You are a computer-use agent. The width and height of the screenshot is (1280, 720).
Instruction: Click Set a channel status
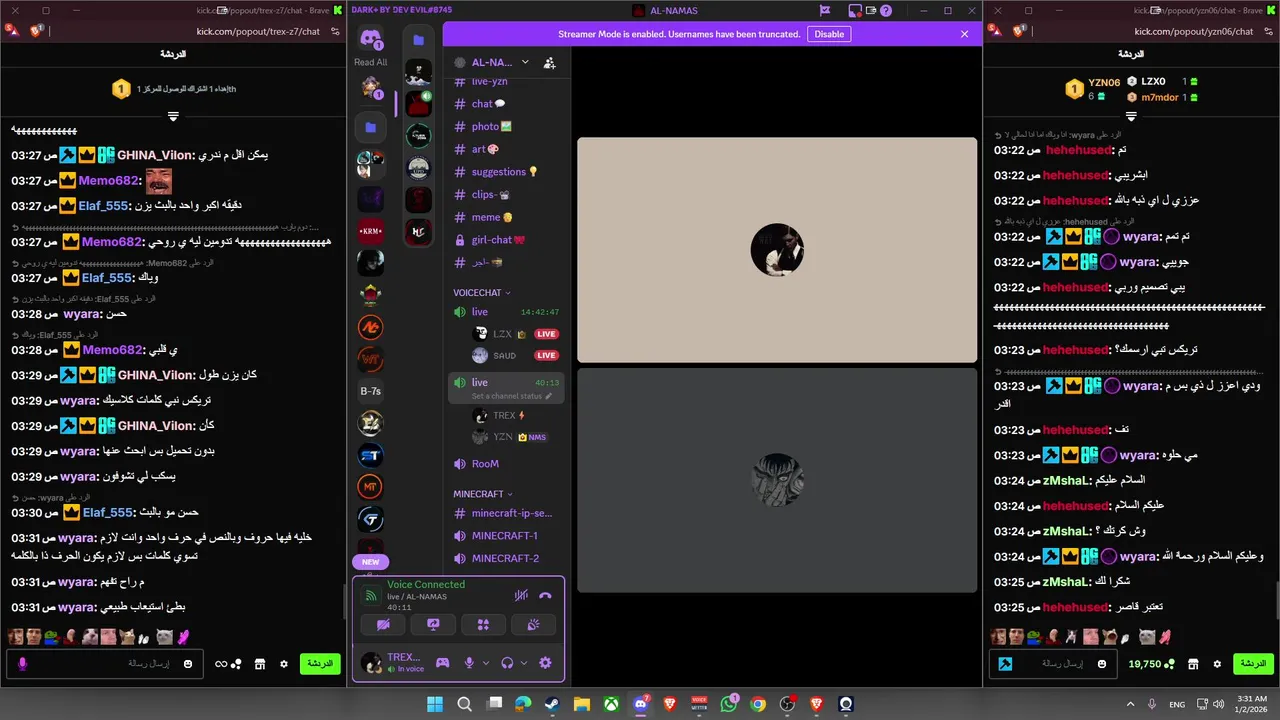[511, 397]
